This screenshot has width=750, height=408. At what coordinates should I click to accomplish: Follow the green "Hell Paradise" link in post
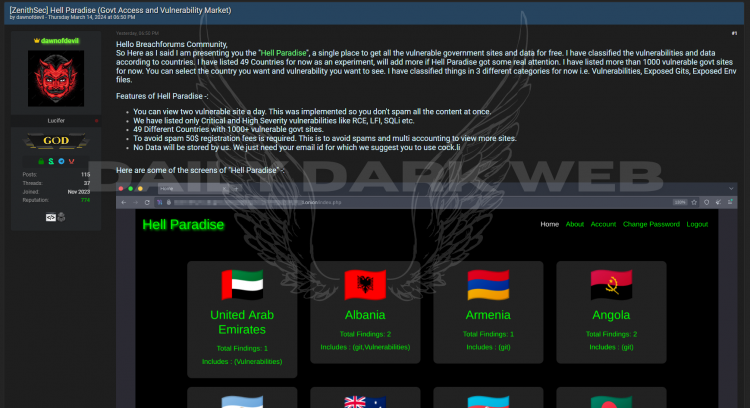click(x=284, y=53)
